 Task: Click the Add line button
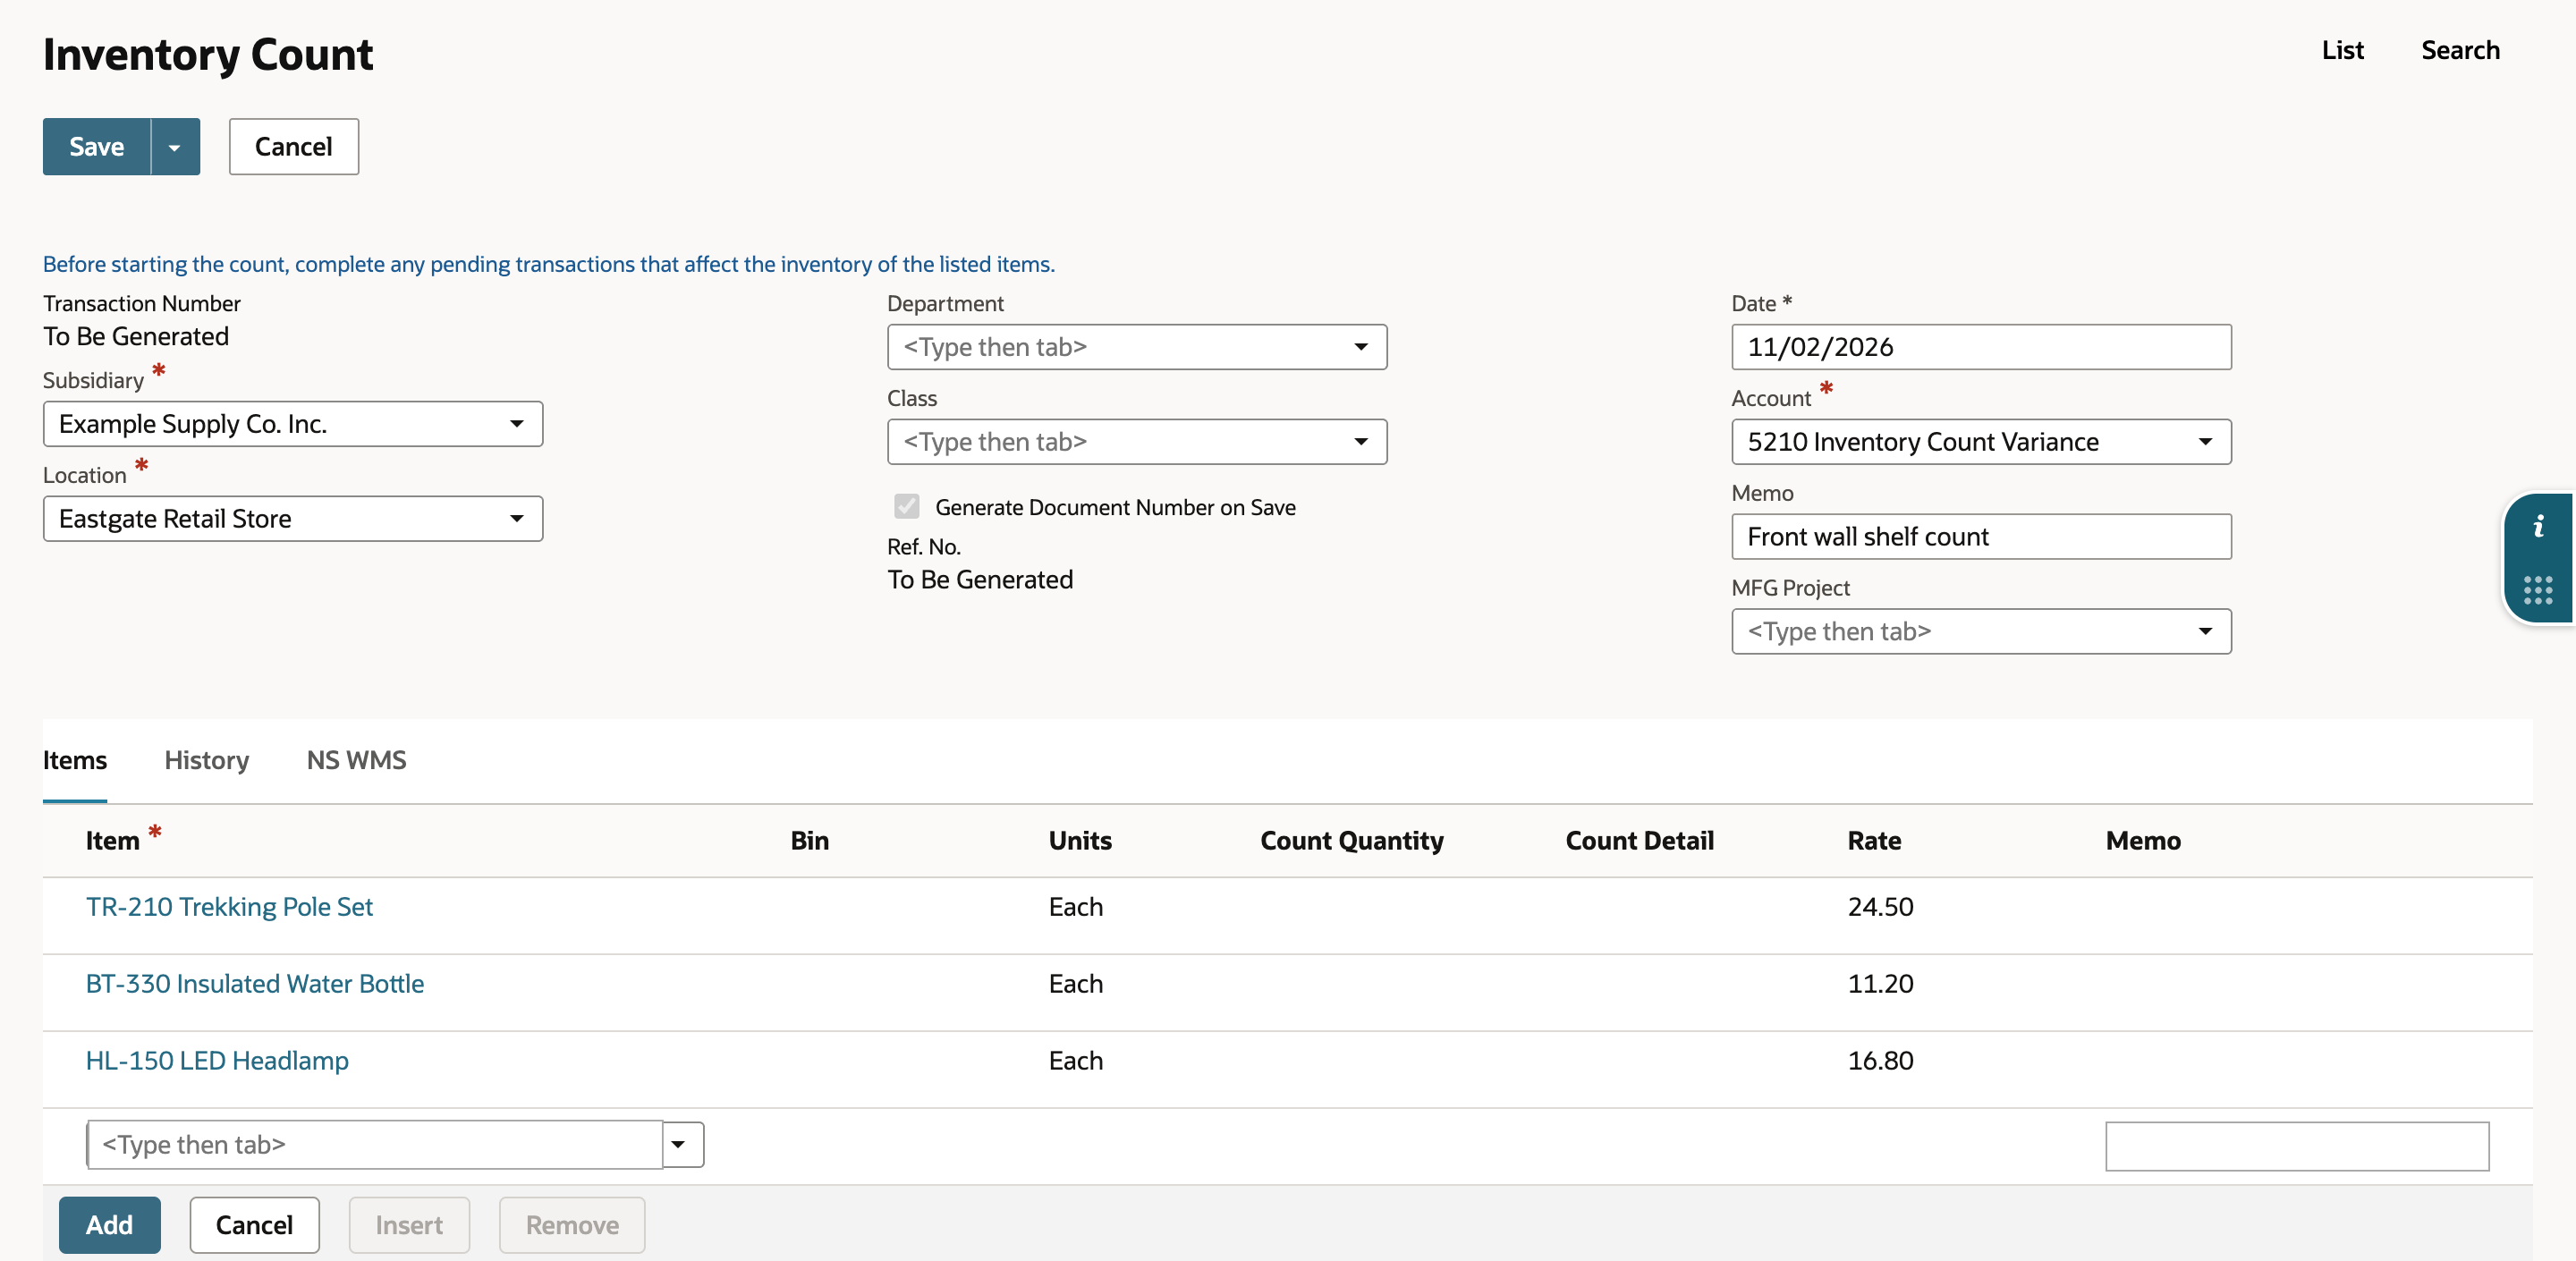[x=109, y=1225]
